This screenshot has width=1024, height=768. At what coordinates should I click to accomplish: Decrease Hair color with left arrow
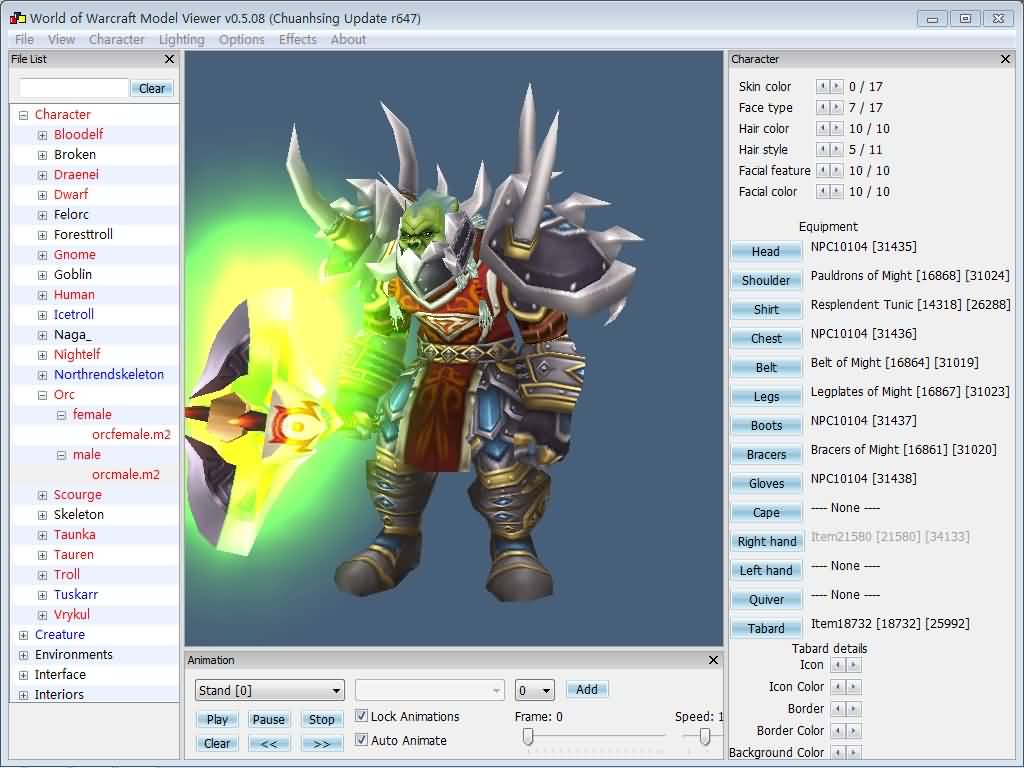click(x=823, y=128)
